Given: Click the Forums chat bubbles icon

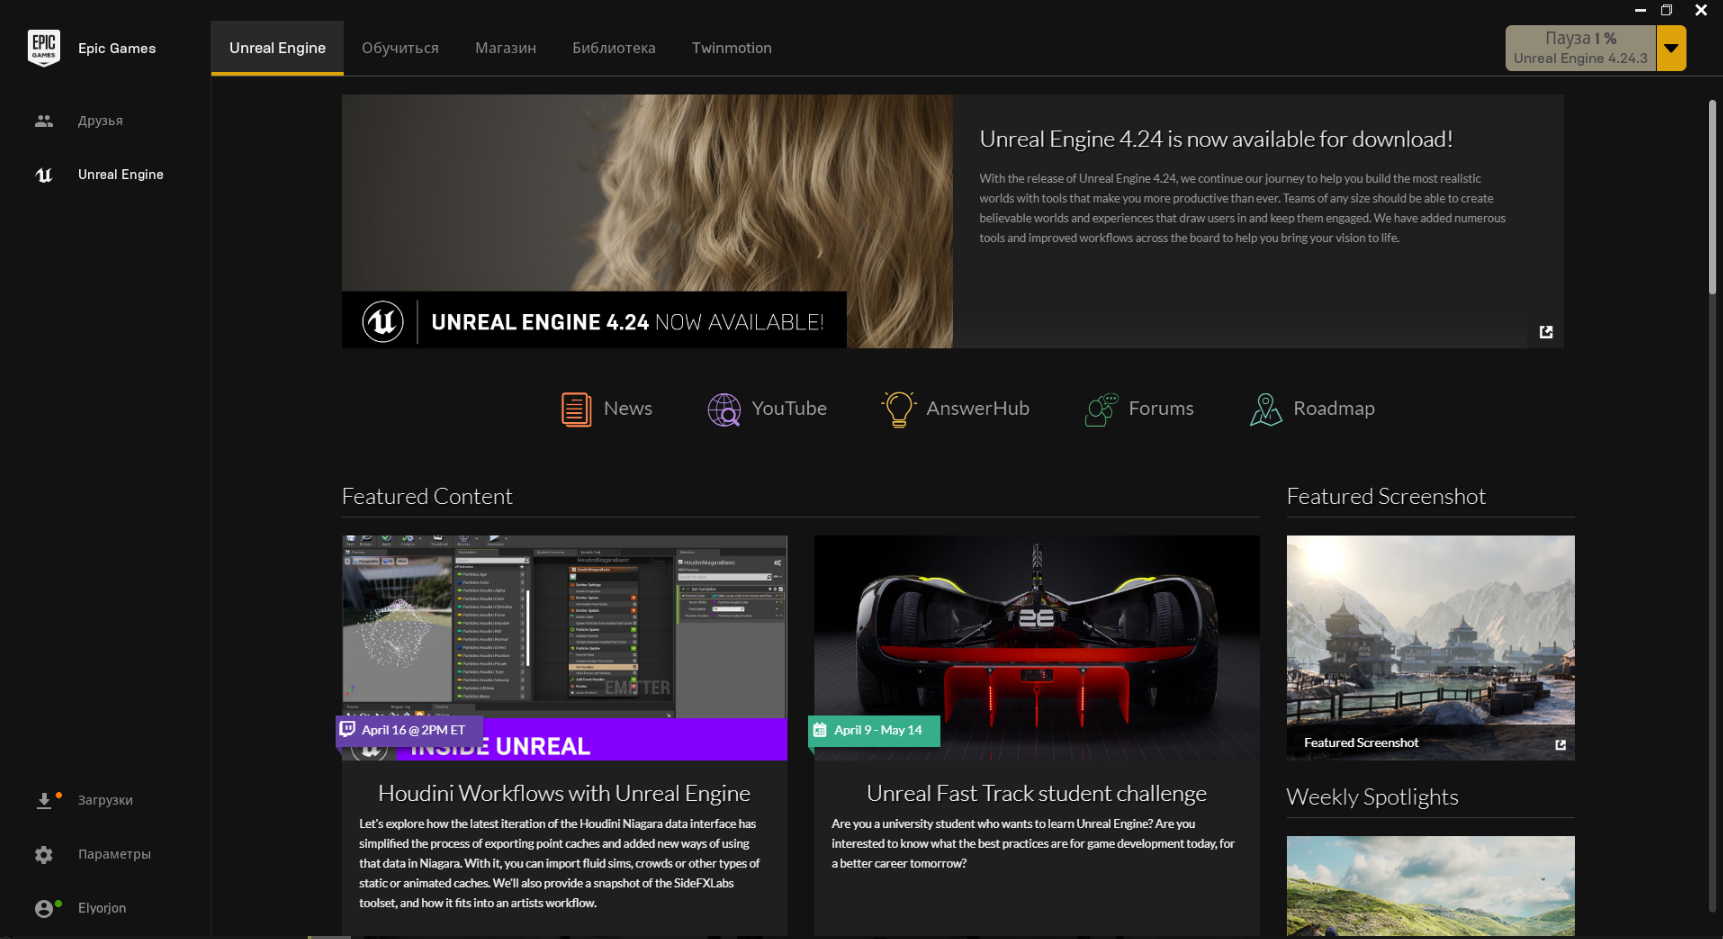Looking at the screenshot, I should (1101, 409).
